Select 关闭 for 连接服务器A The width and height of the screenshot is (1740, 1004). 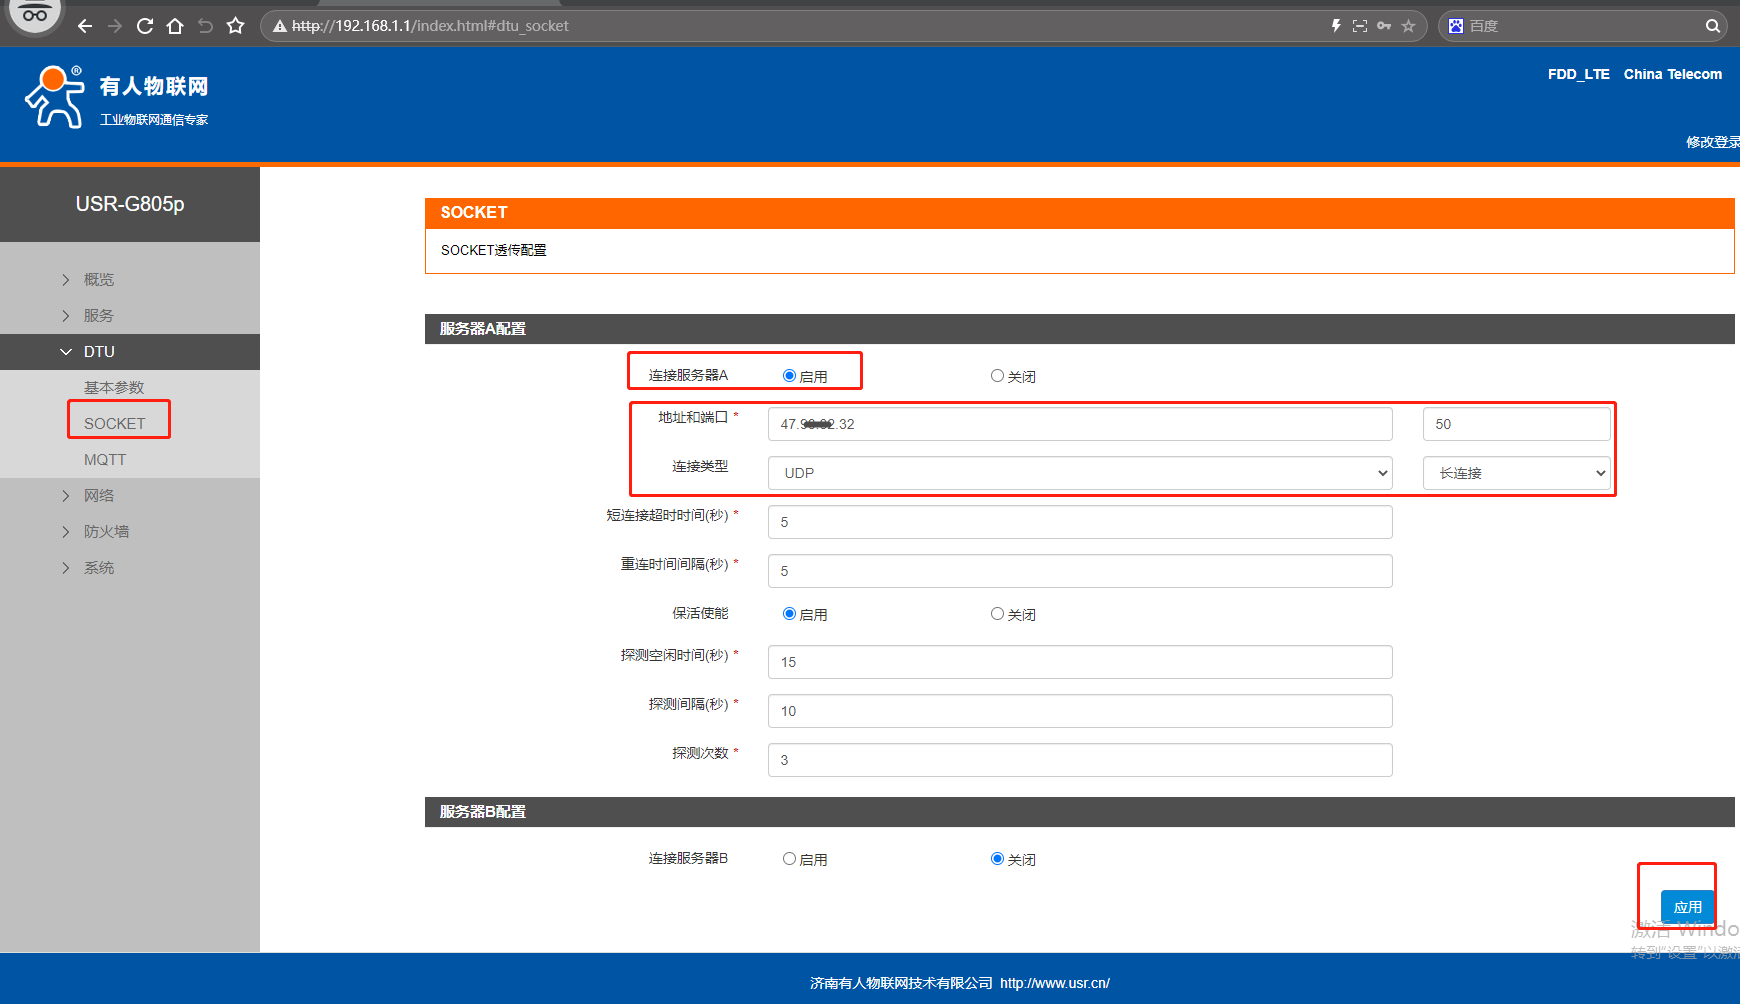pyautogui.click(x=997, y=376)
